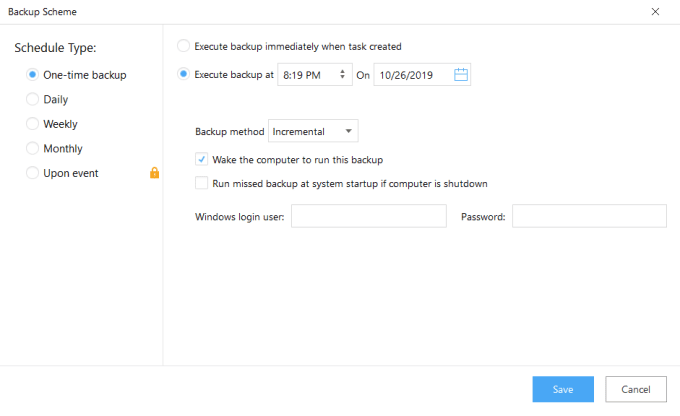Select the Execute backup at radio button

[183, 74]
